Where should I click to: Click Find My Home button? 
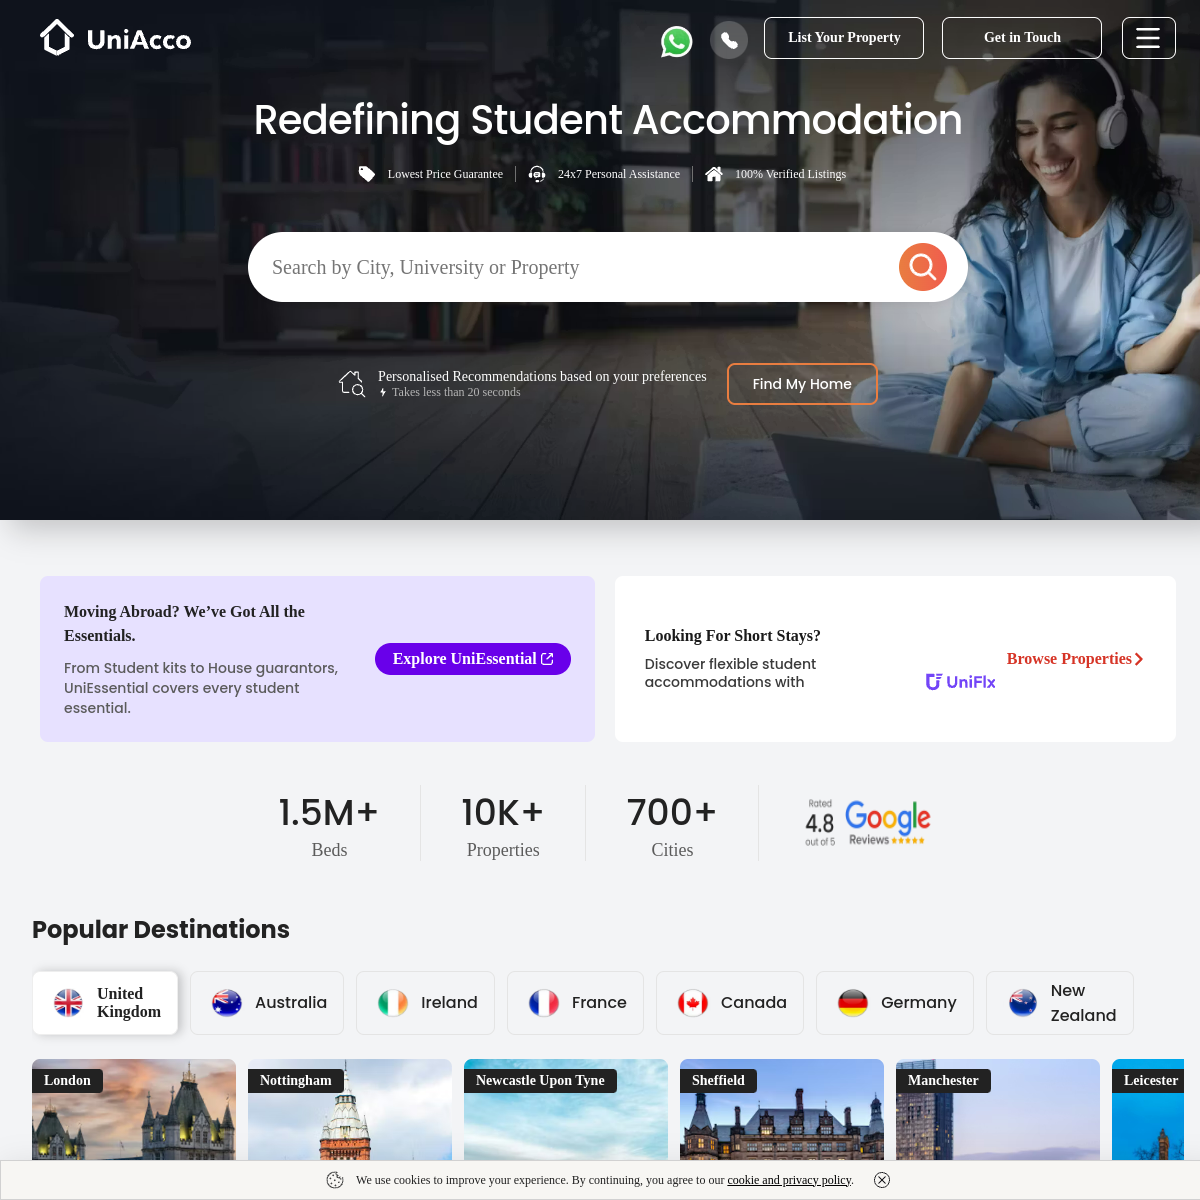point(802,384)
